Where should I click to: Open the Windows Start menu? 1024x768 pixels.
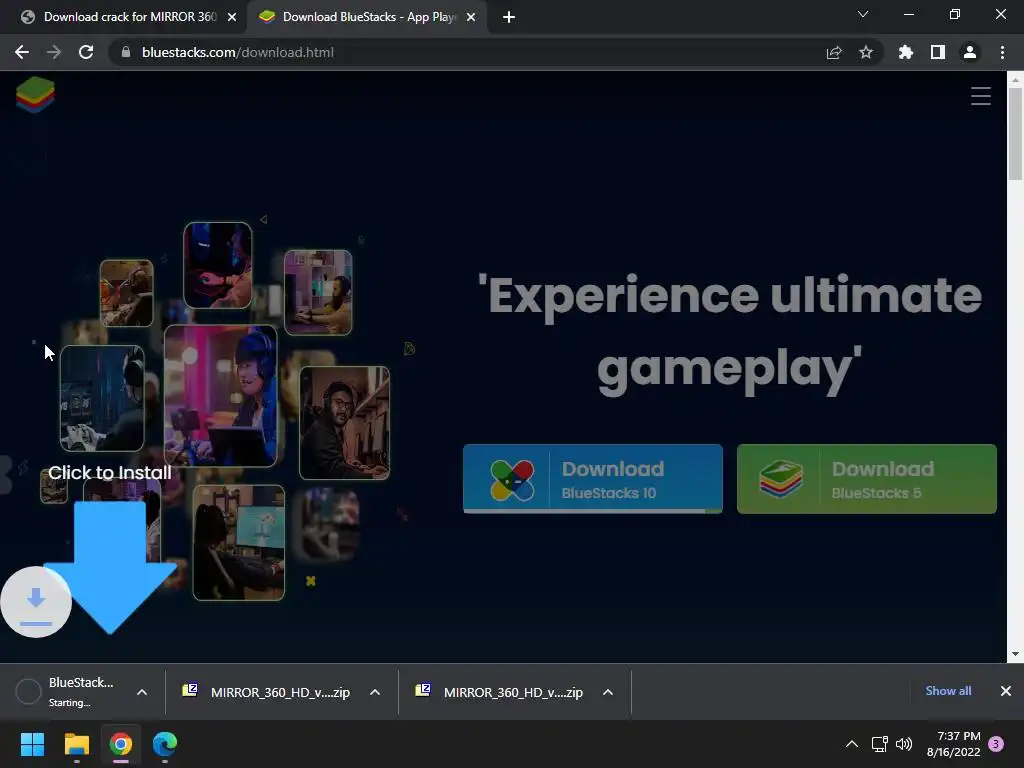click(x=32, y=744)
